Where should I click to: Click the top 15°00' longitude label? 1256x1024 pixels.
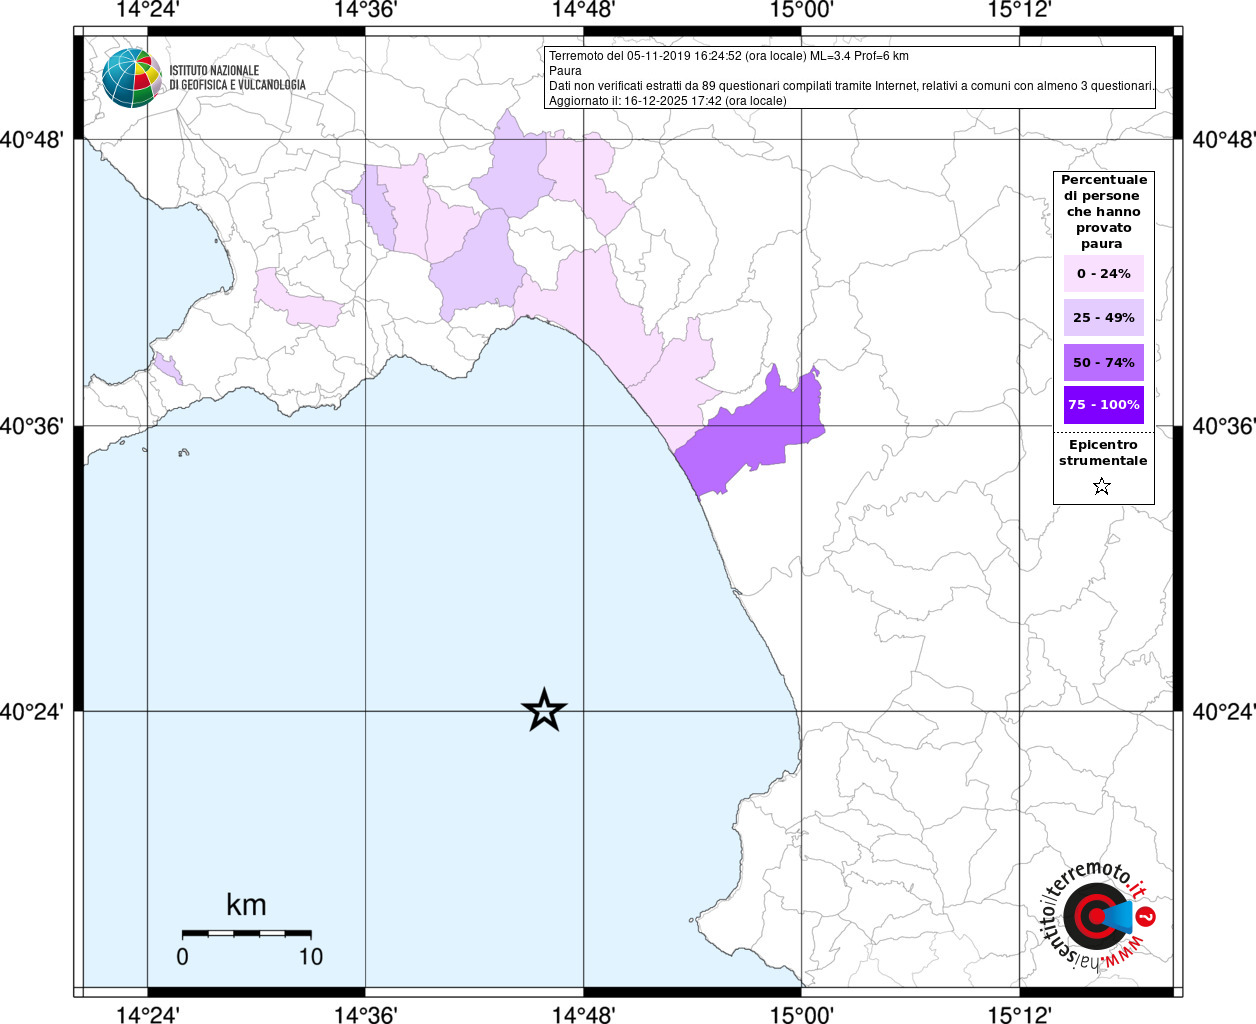pyautogui.click(x=801, y=10)
